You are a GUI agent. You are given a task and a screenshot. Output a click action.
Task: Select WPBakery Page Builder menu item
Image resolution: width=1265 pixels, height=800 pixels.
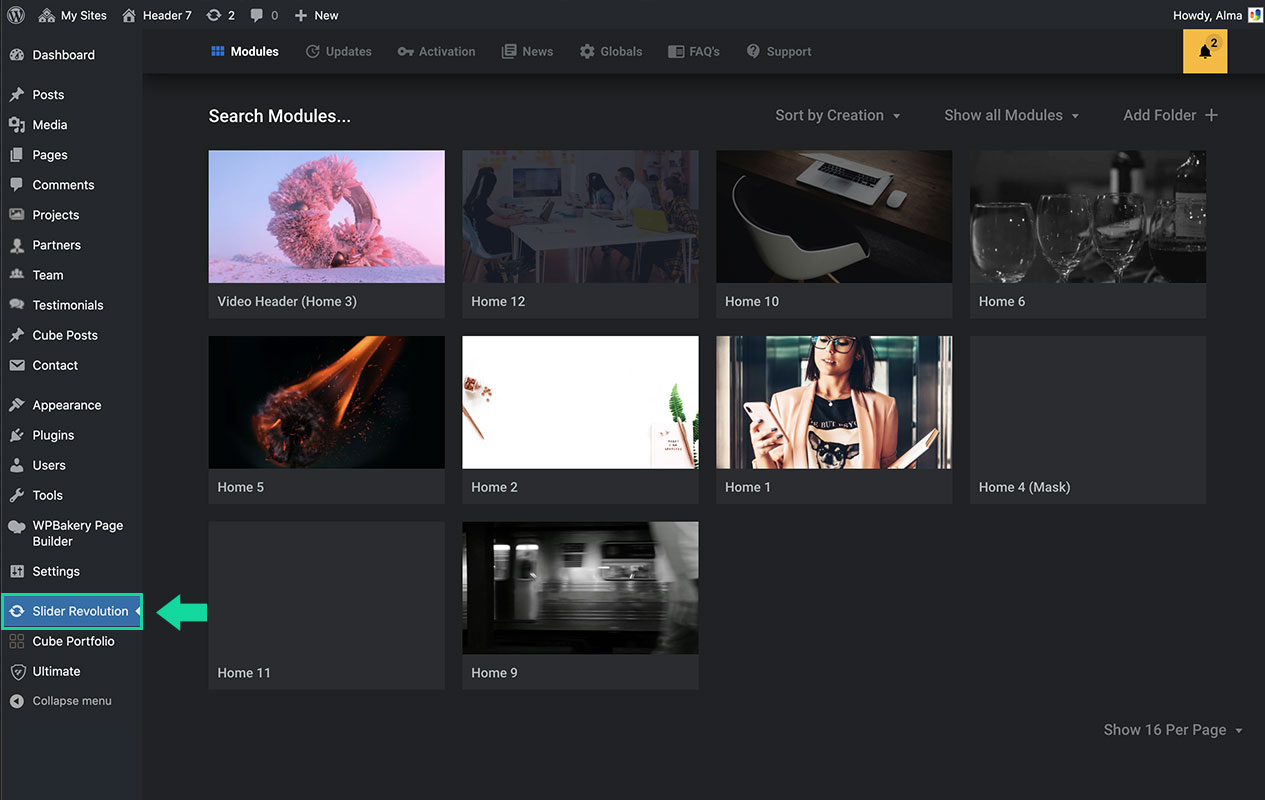point(77,533)
